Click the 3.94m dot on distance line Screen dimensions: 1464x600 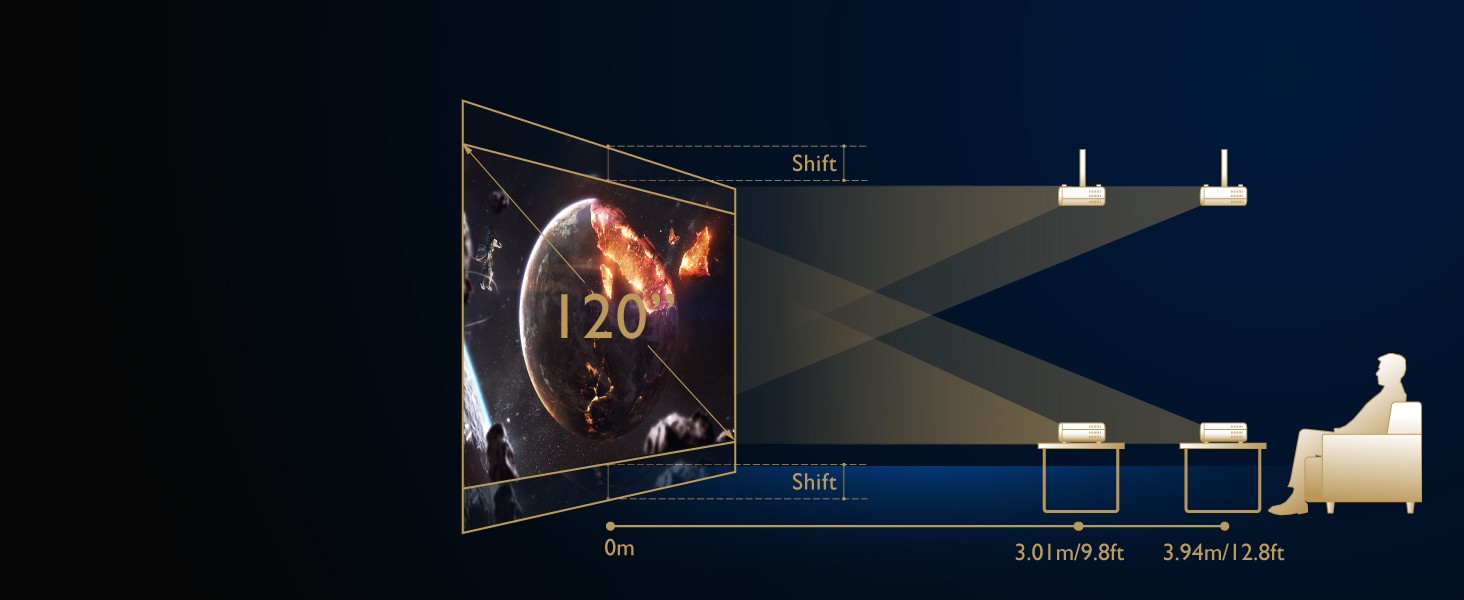point(1224,526)
